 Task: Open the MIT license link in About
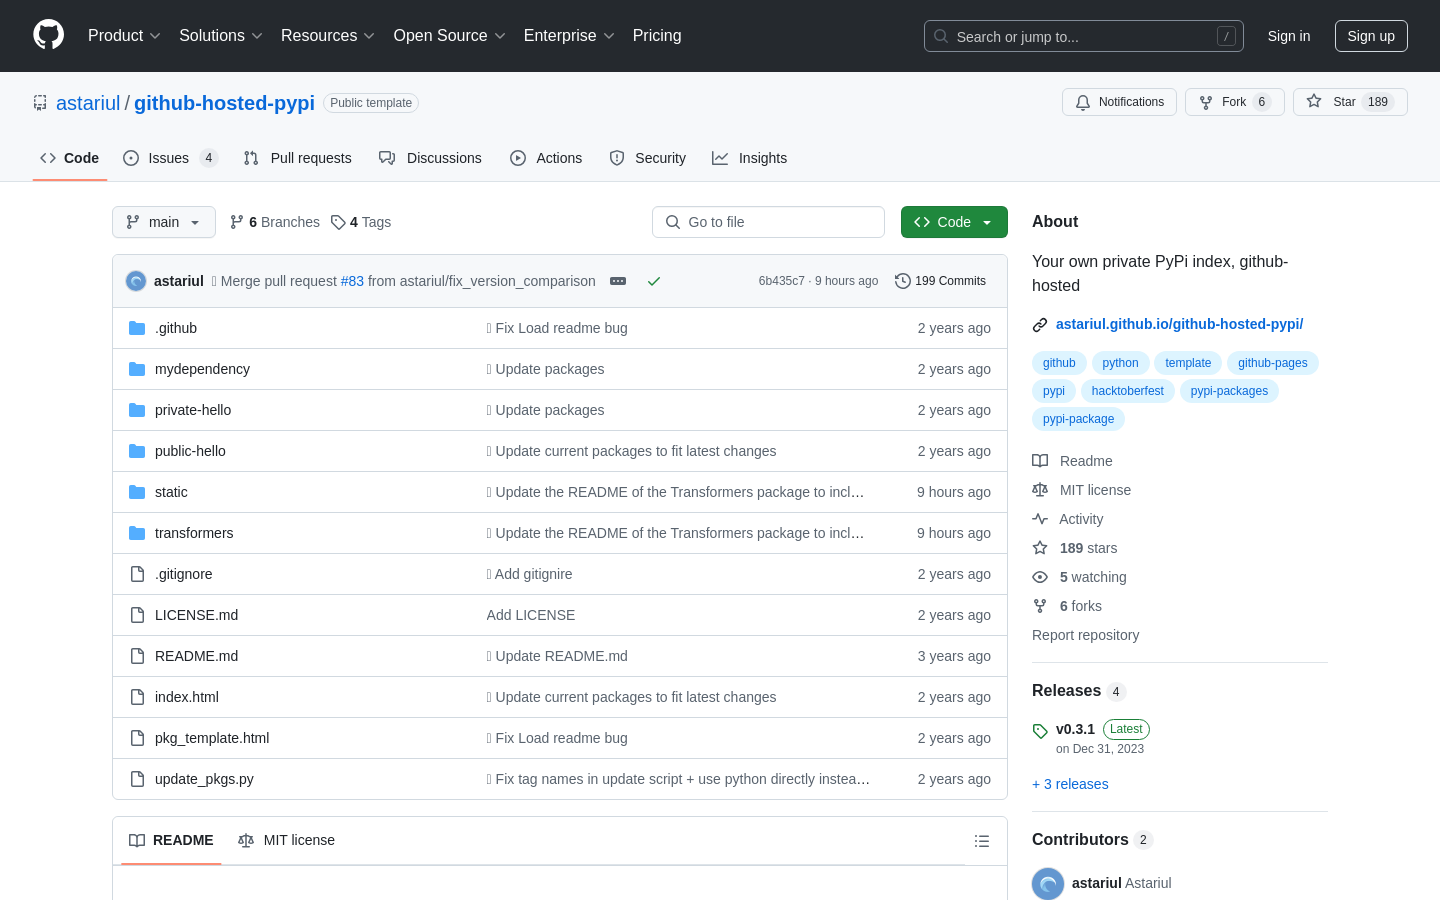(x=1082, y=490)
